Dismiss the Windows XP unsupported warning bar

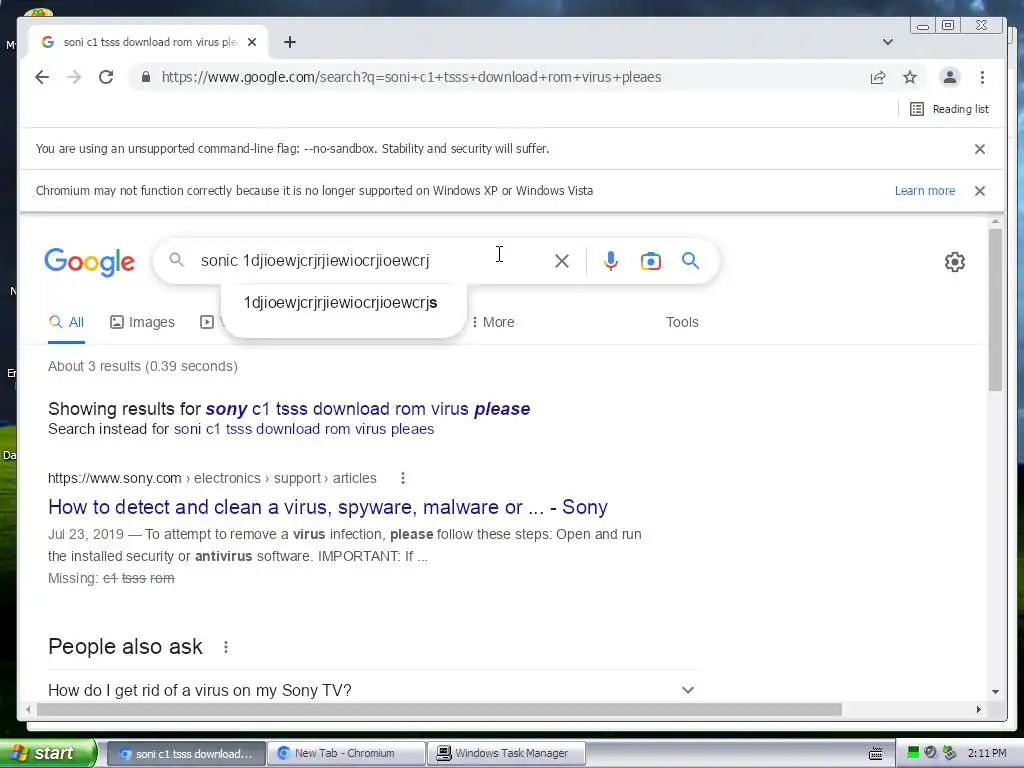980,191
